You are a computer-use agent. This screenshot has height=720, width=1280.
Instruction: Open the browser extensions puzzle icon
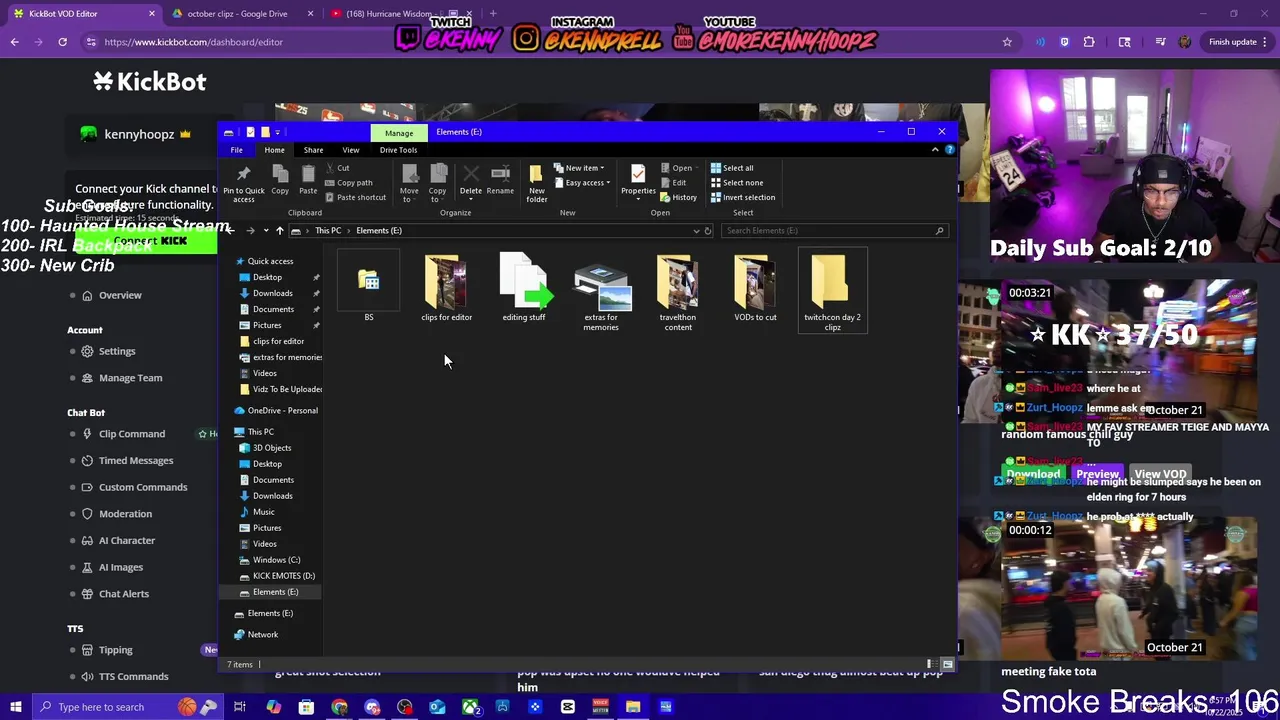[x=1089, y=42]
